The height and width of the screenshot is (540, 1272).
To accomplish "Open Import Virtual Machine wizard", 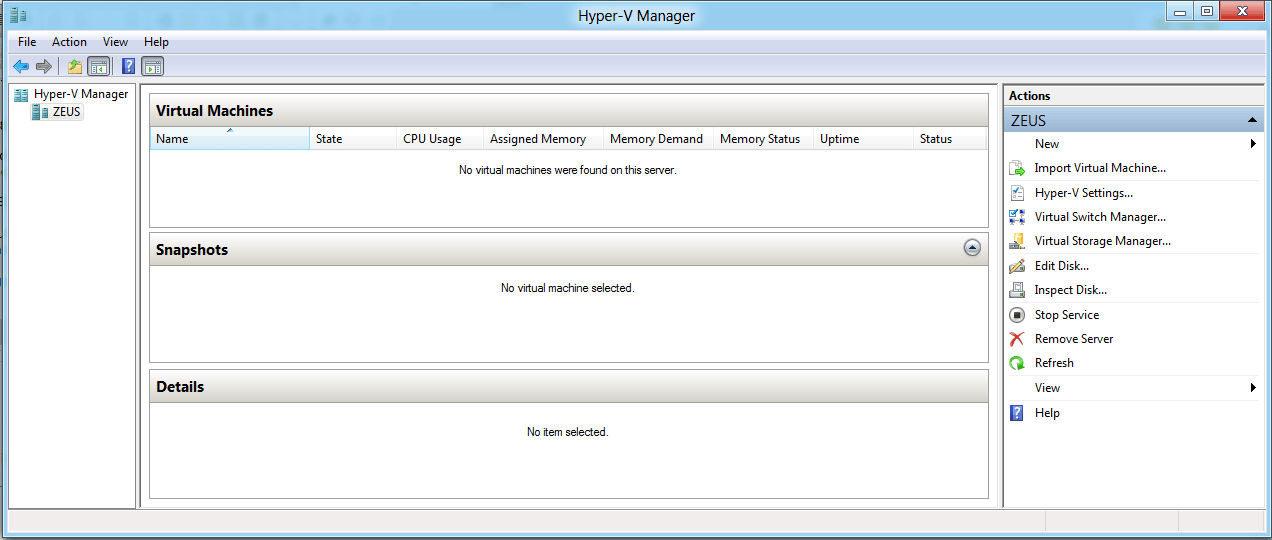I will click(1099, 168).
